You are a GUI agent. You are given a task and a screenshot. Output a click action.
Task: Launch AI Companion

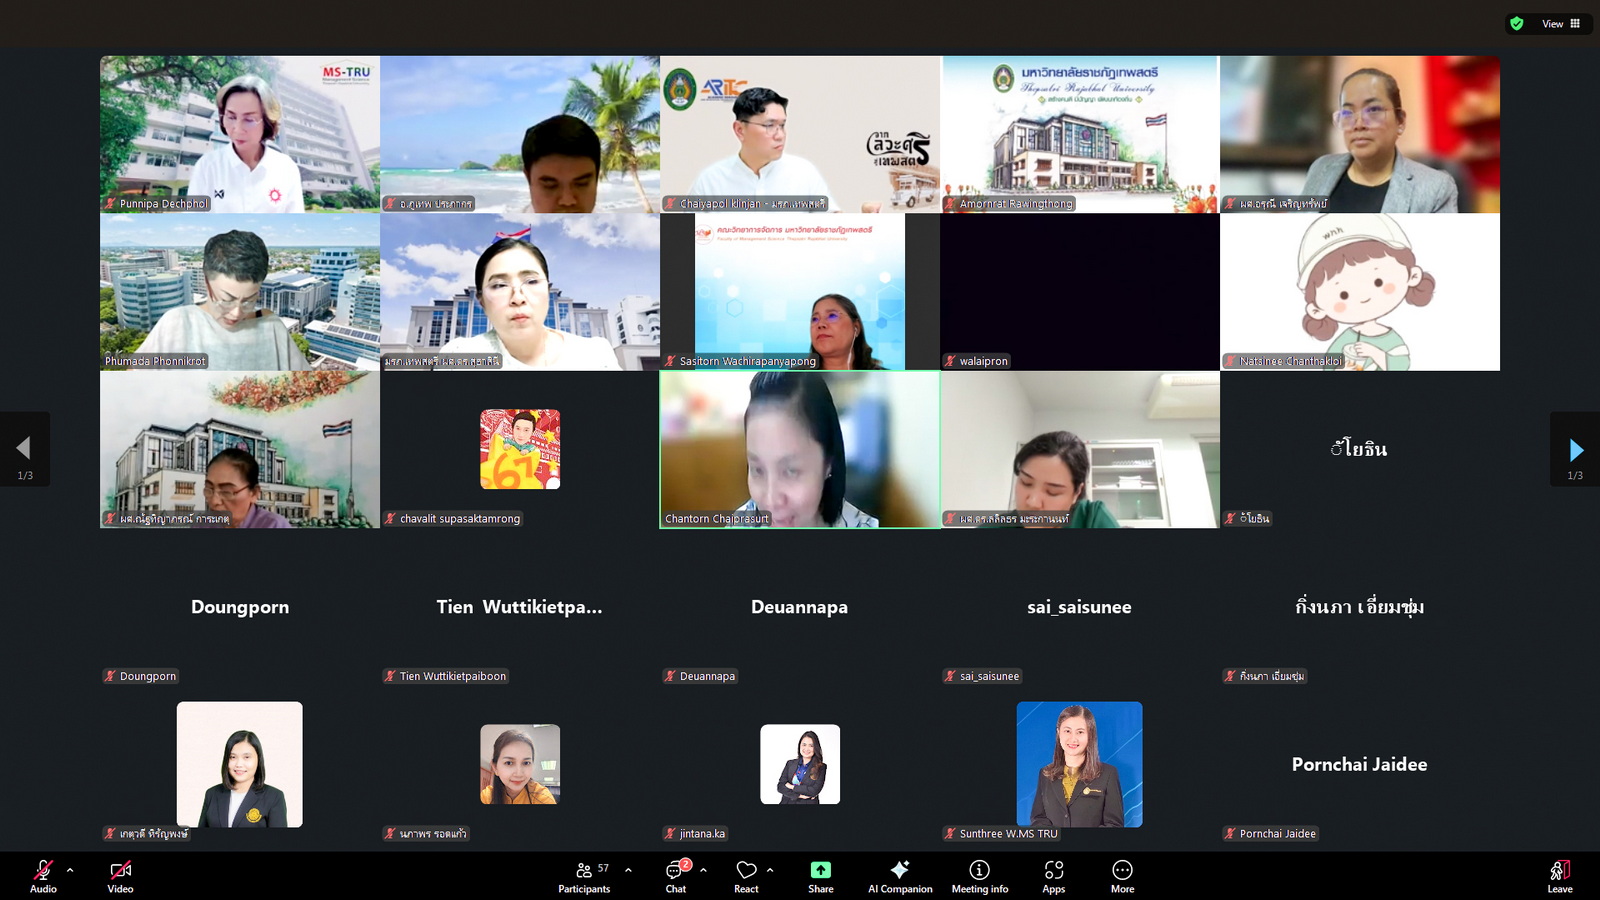[899, 876]
